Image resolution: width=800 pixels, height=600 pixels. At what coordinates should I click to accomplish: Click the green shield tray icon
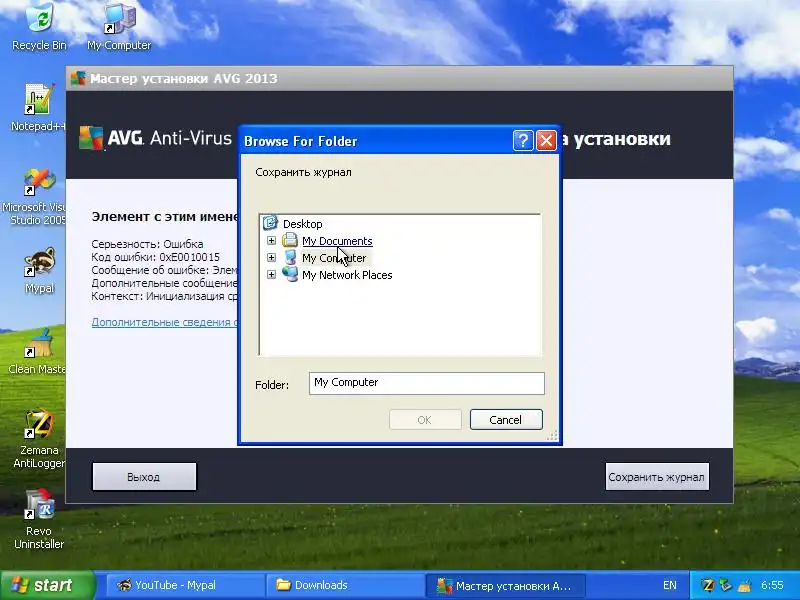click(x=726, y=585)
